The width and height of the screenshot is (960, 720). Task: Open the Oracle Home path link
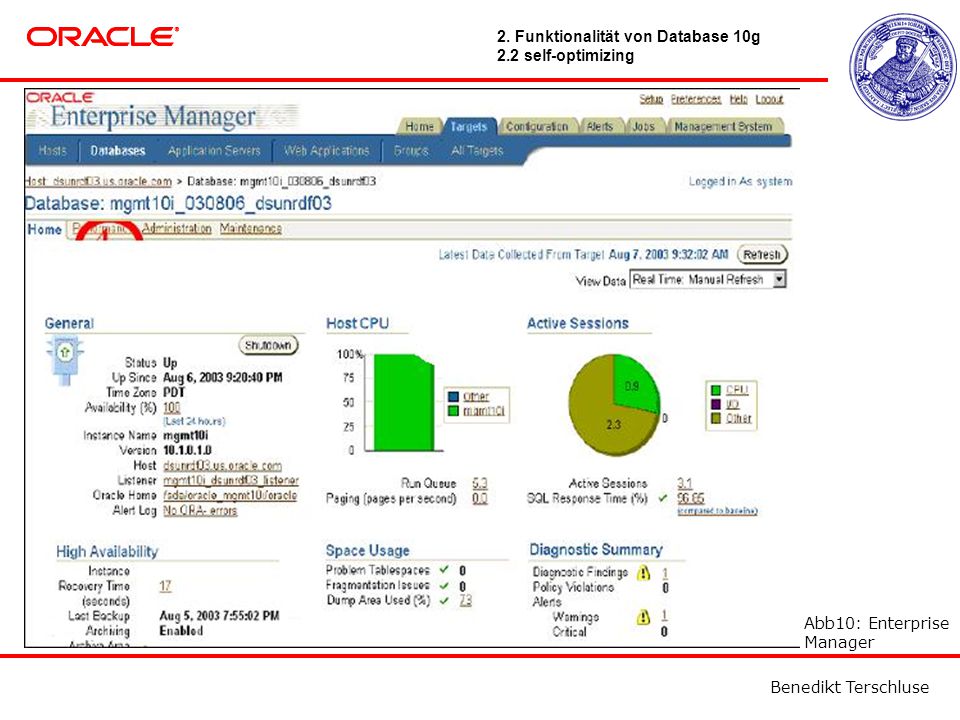(230, 495)
